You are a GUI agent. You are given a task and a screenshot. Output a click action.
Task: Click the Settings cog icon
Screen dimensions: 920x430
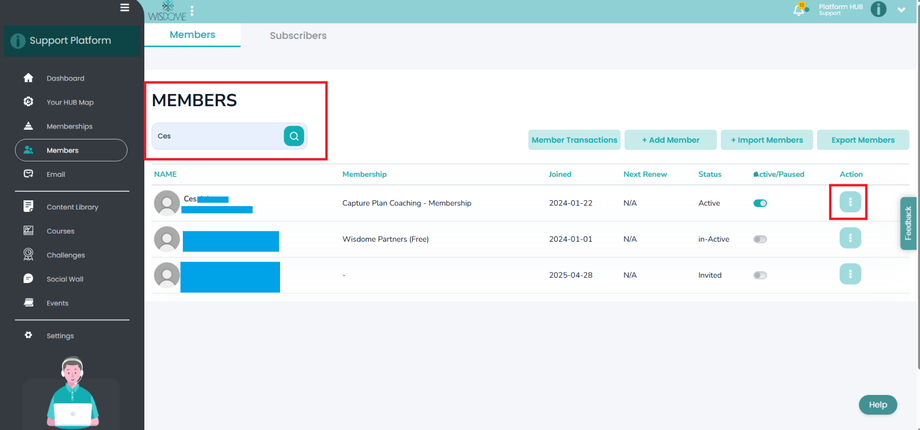(28, 336)
